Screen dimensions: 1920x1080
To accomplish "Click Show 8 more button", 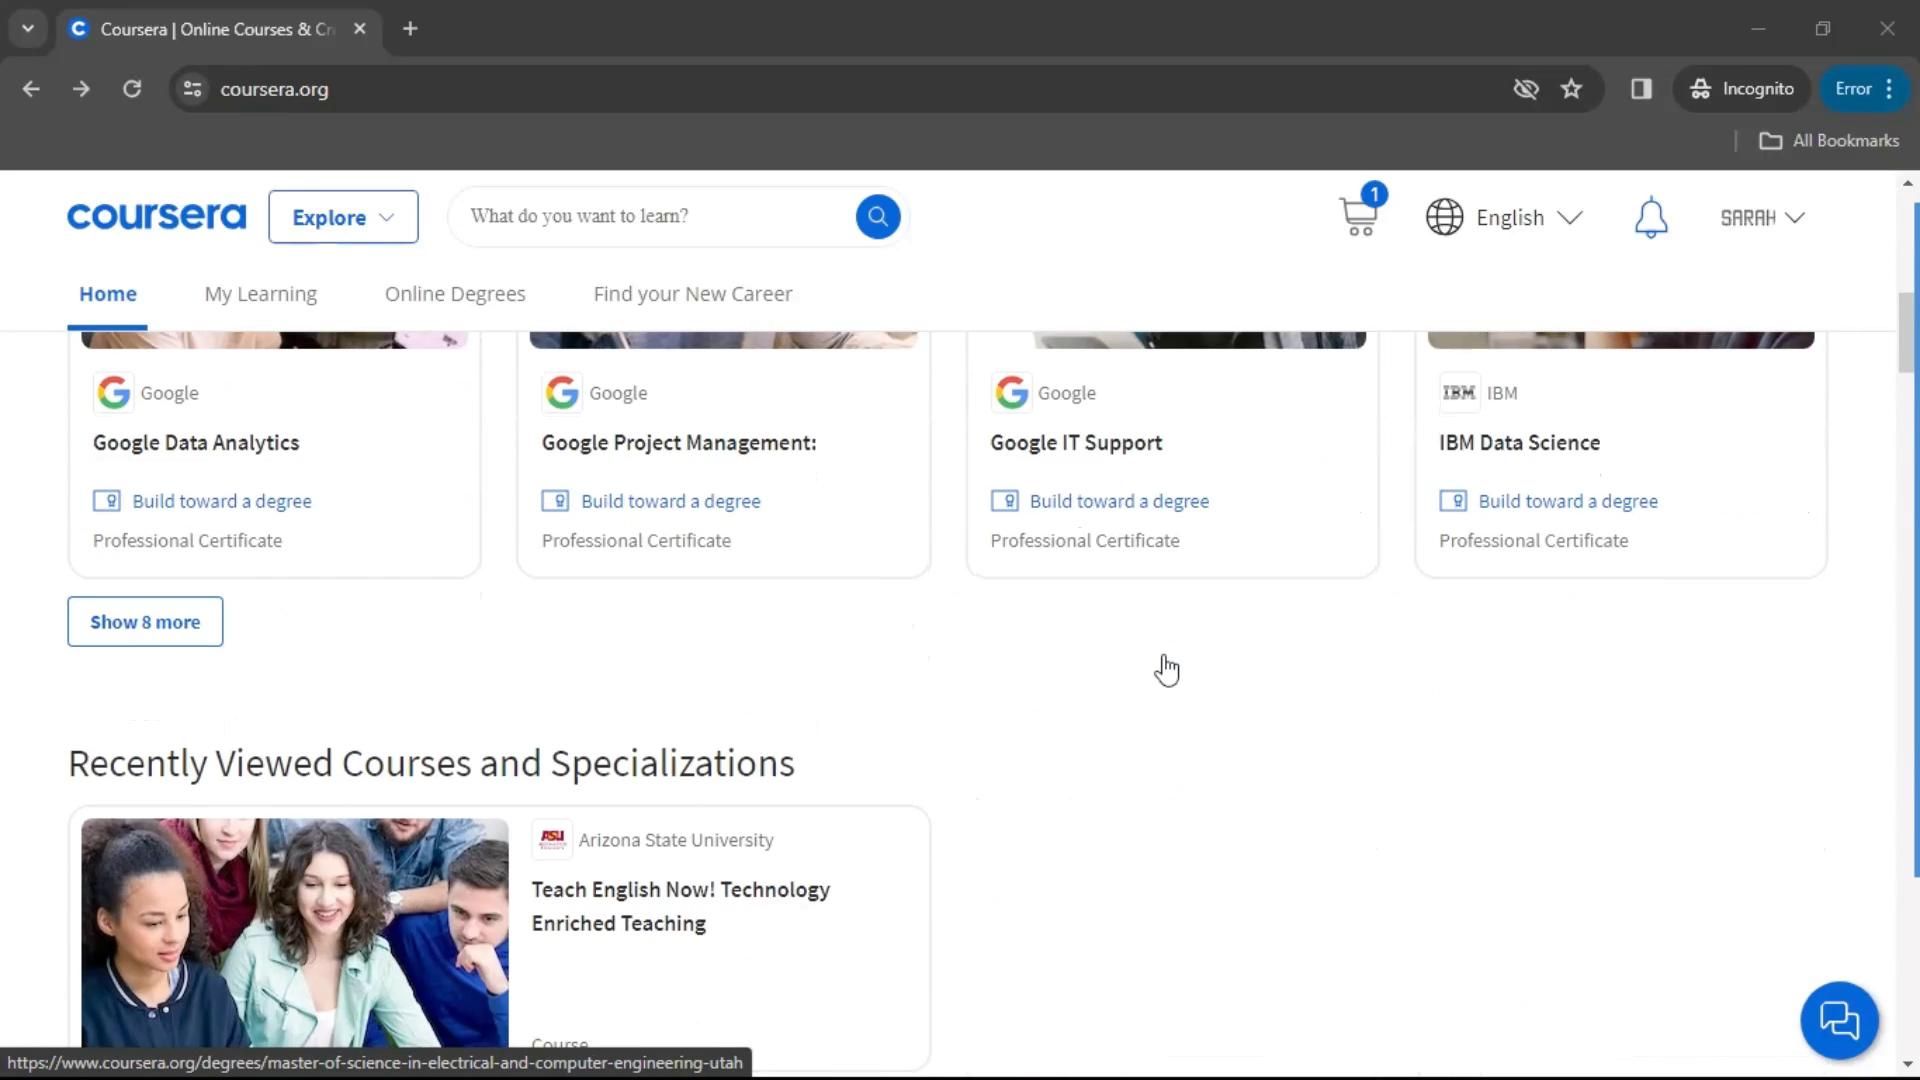I will click(145, 622).
